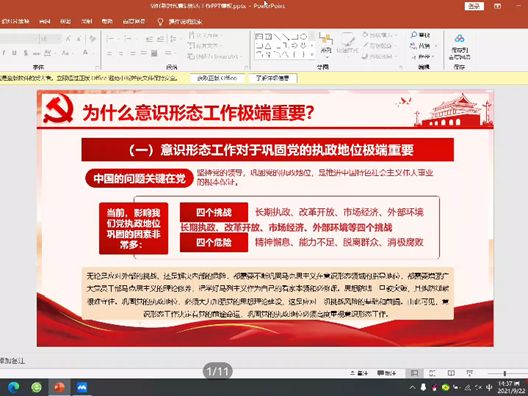Viewport: 528px width, 396px height.
Task: Open the Baidu Netdisk tab
Action: [x=134, y=21]
